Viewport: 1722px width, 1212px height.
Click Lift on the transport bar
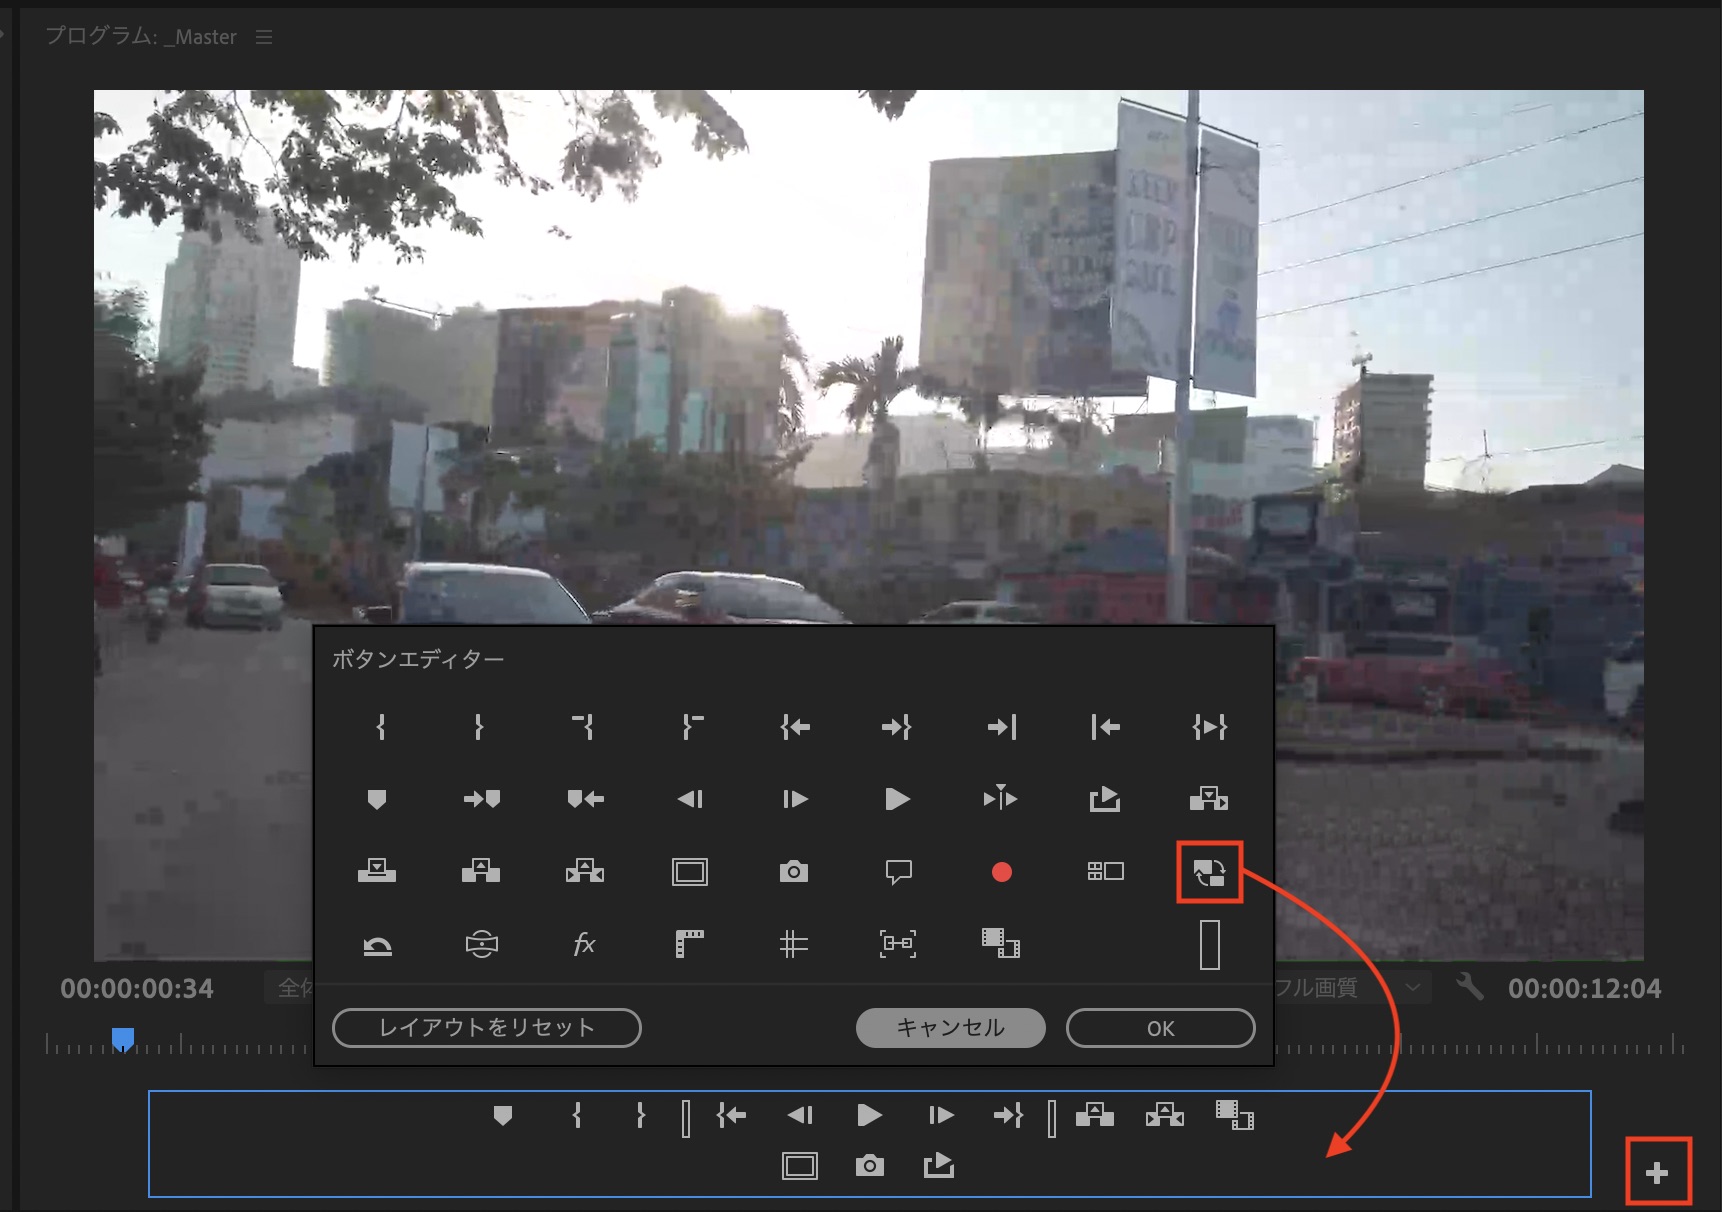(1095, 1114)
